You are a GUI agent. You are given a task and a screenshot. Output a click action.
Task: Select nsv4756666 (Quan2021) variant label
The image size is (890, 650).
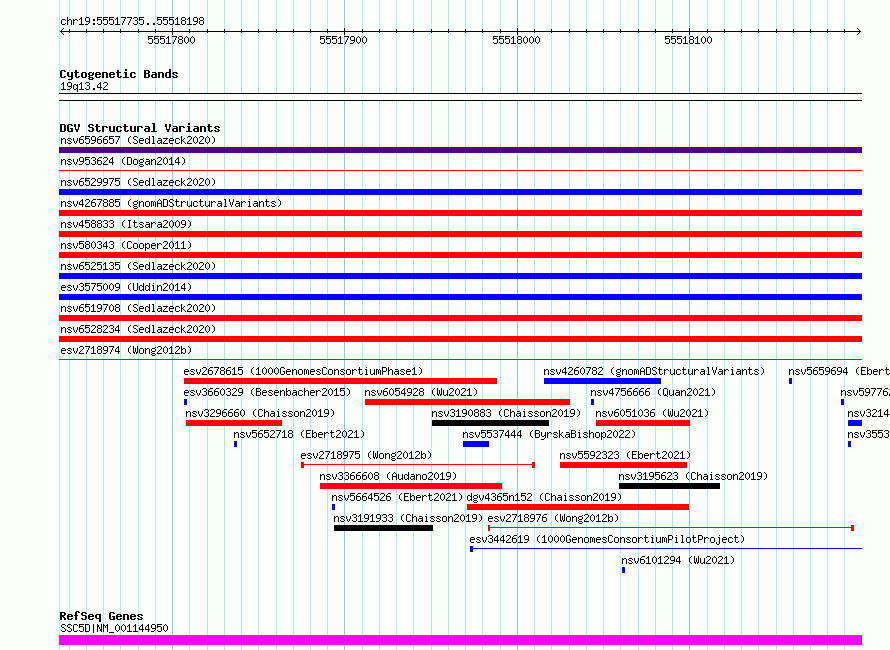coord(653,392)
